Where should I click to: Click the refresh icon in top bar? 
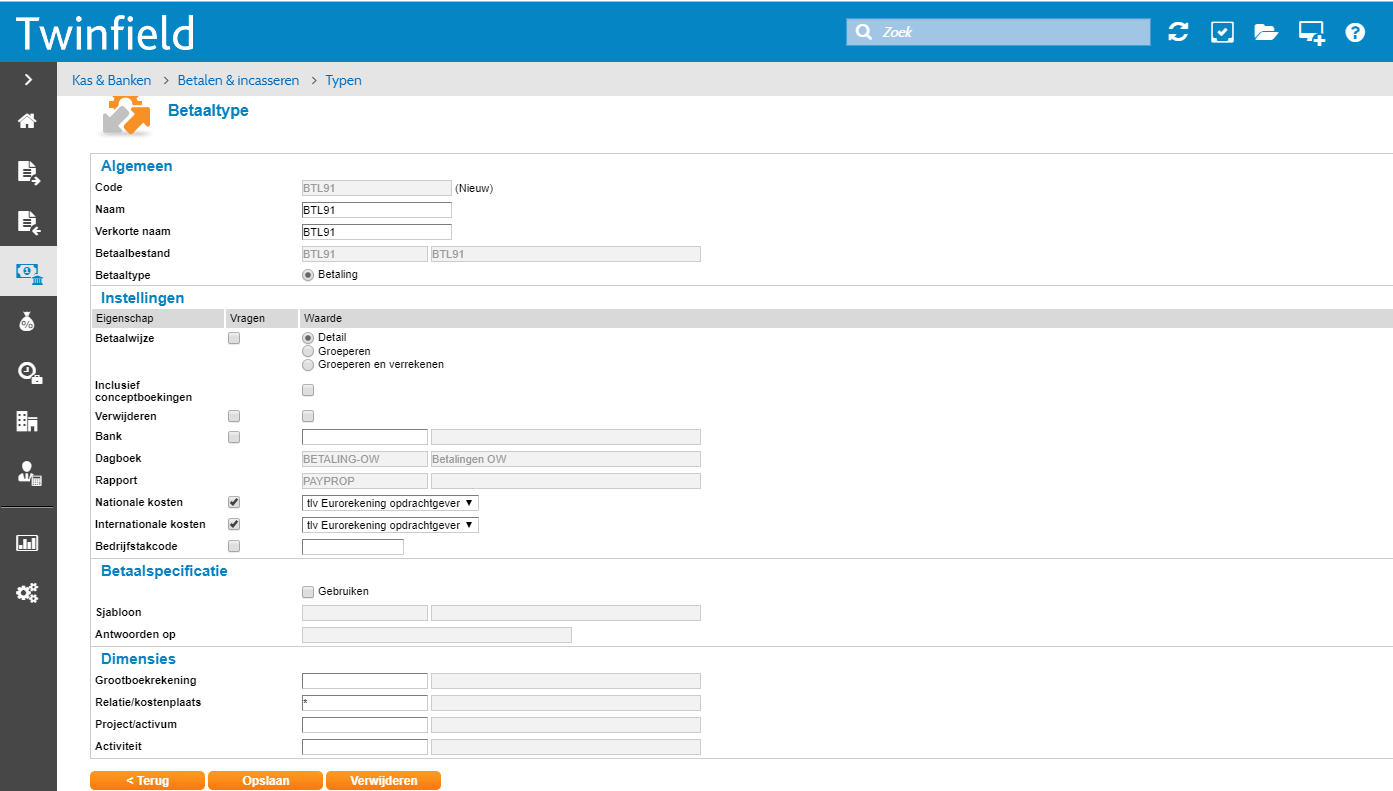click(1178, 32)
